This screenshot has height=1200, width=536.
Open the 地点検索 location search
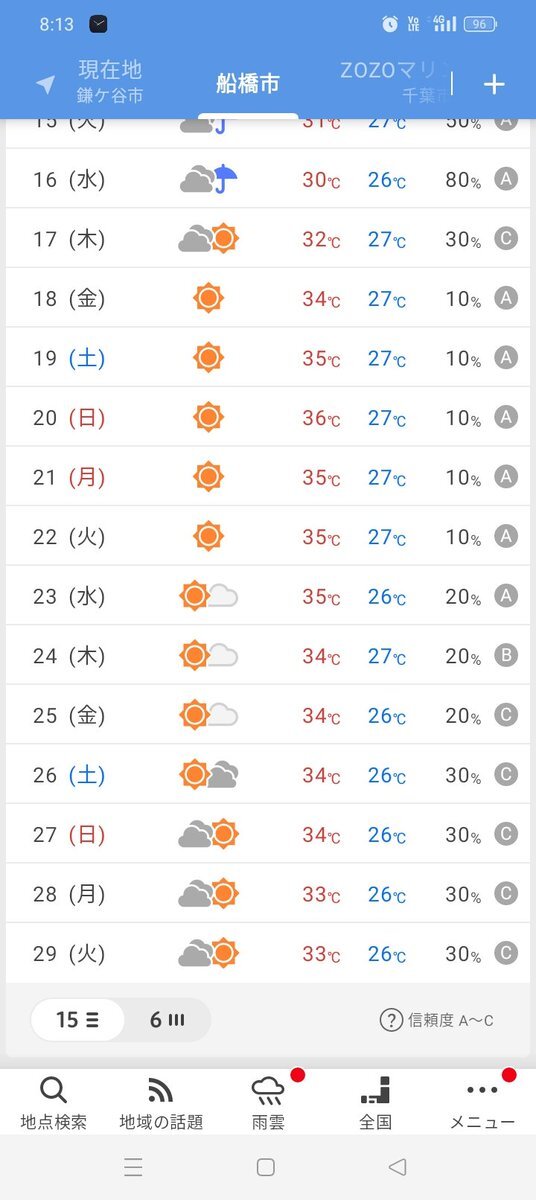coord(53,1102)
